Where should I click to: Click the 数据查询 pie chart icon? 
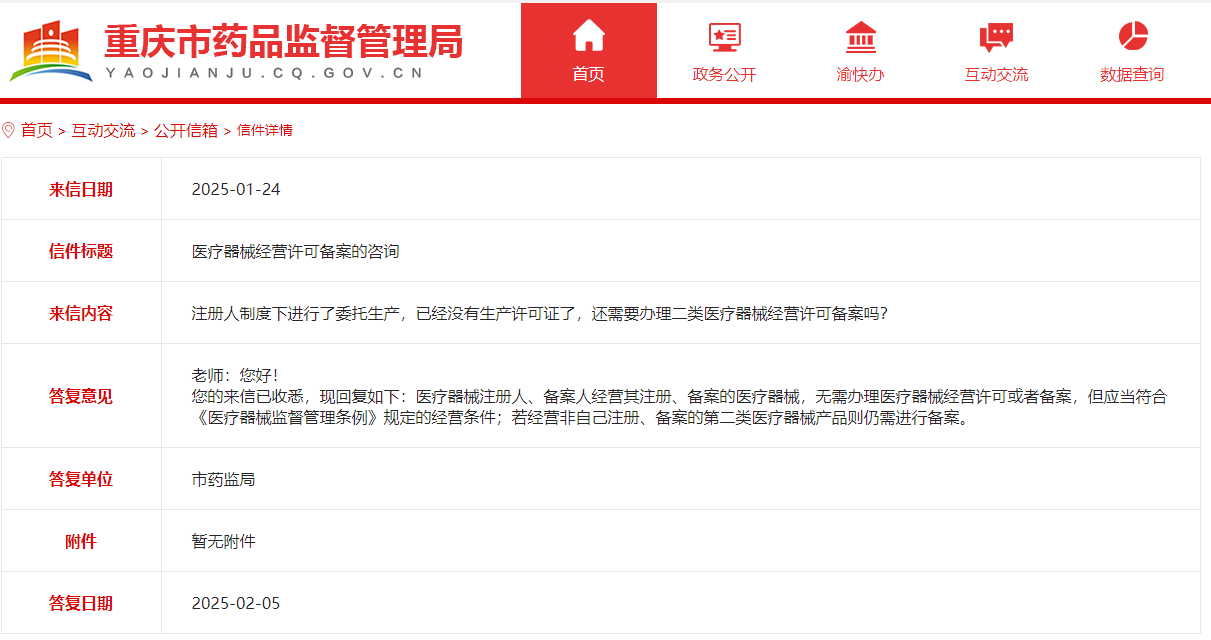(1132, 37)
